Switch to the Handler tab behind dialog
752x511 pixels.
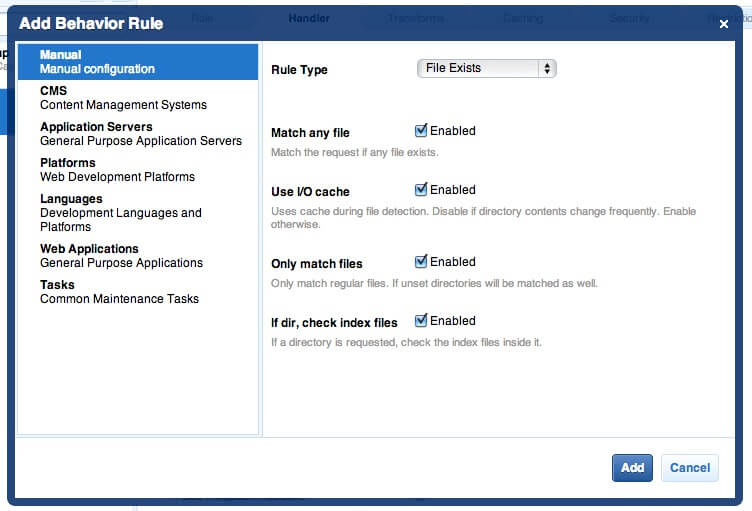click(309, 18)
